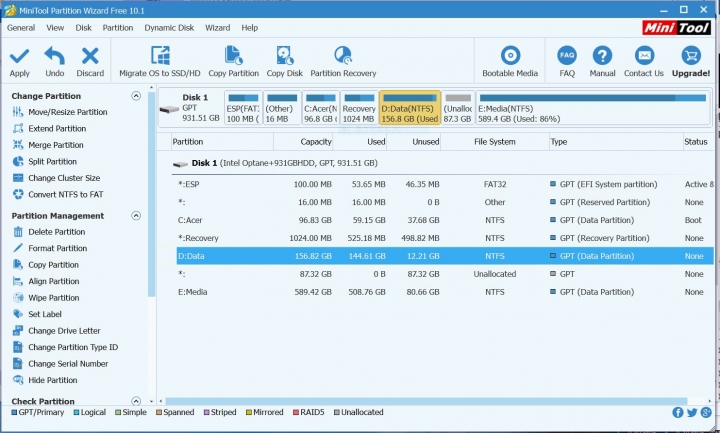
Task: Select the *:ESP partition row
Action: (x=444, y=185)
